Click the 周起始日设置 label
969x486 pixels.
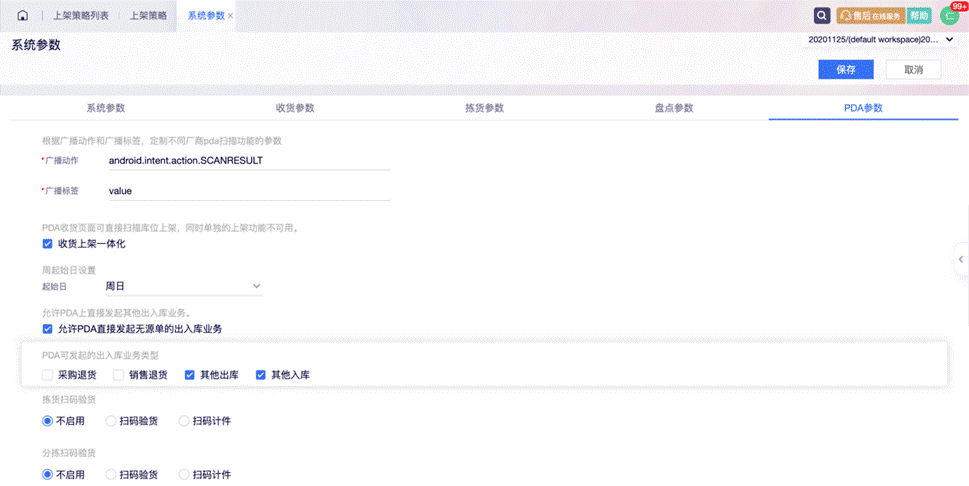[x=69, y=271]
